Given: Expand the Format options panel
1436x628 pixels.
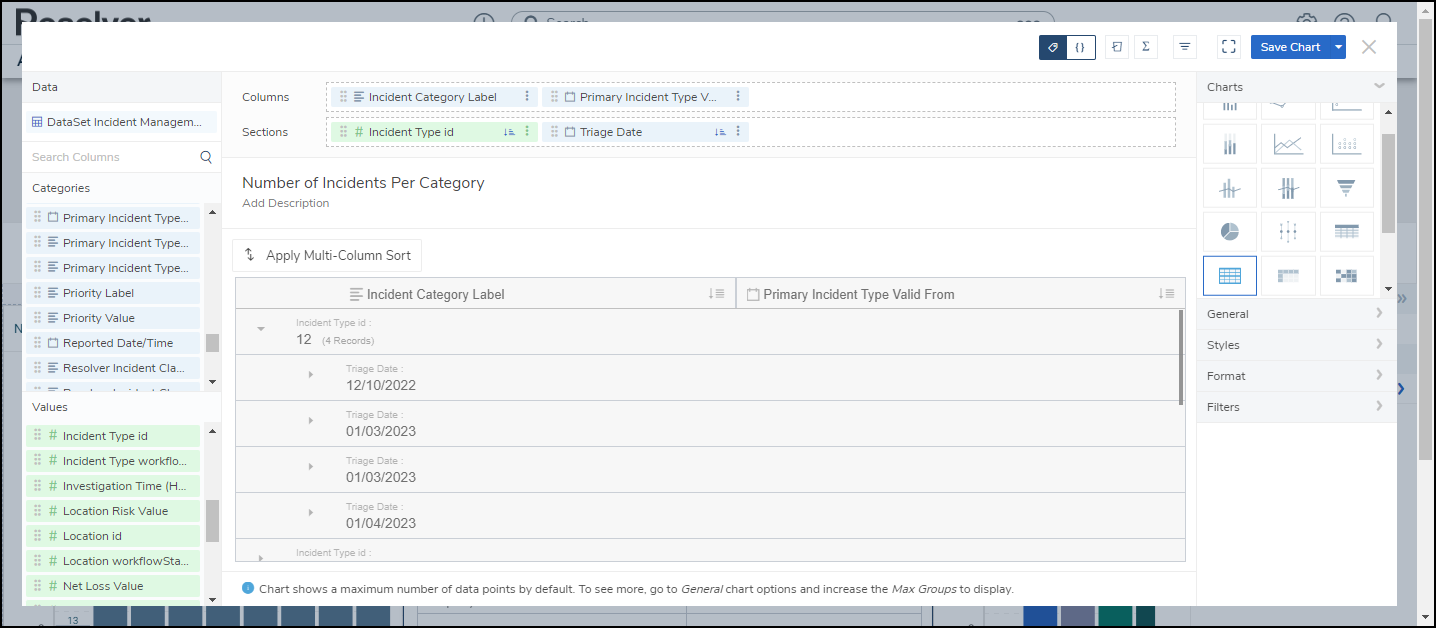Looking at the screenshot, I should pos(1296,376).
